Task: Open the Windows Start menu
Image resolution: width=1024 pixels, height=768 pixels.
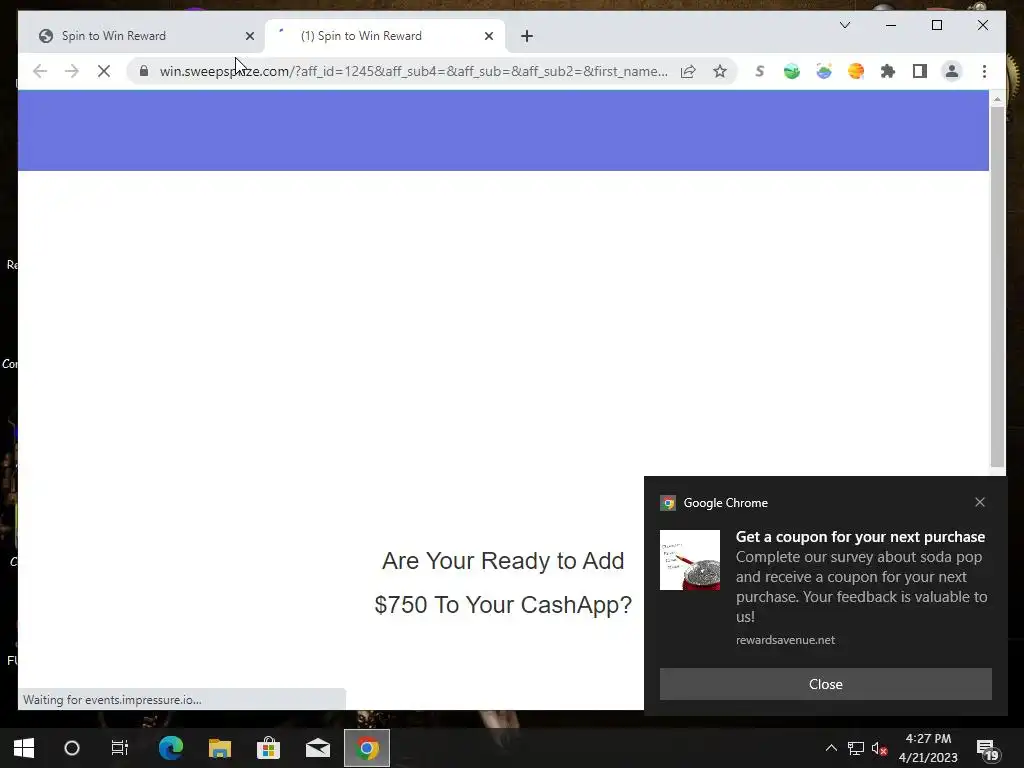Action: (24, 748)
